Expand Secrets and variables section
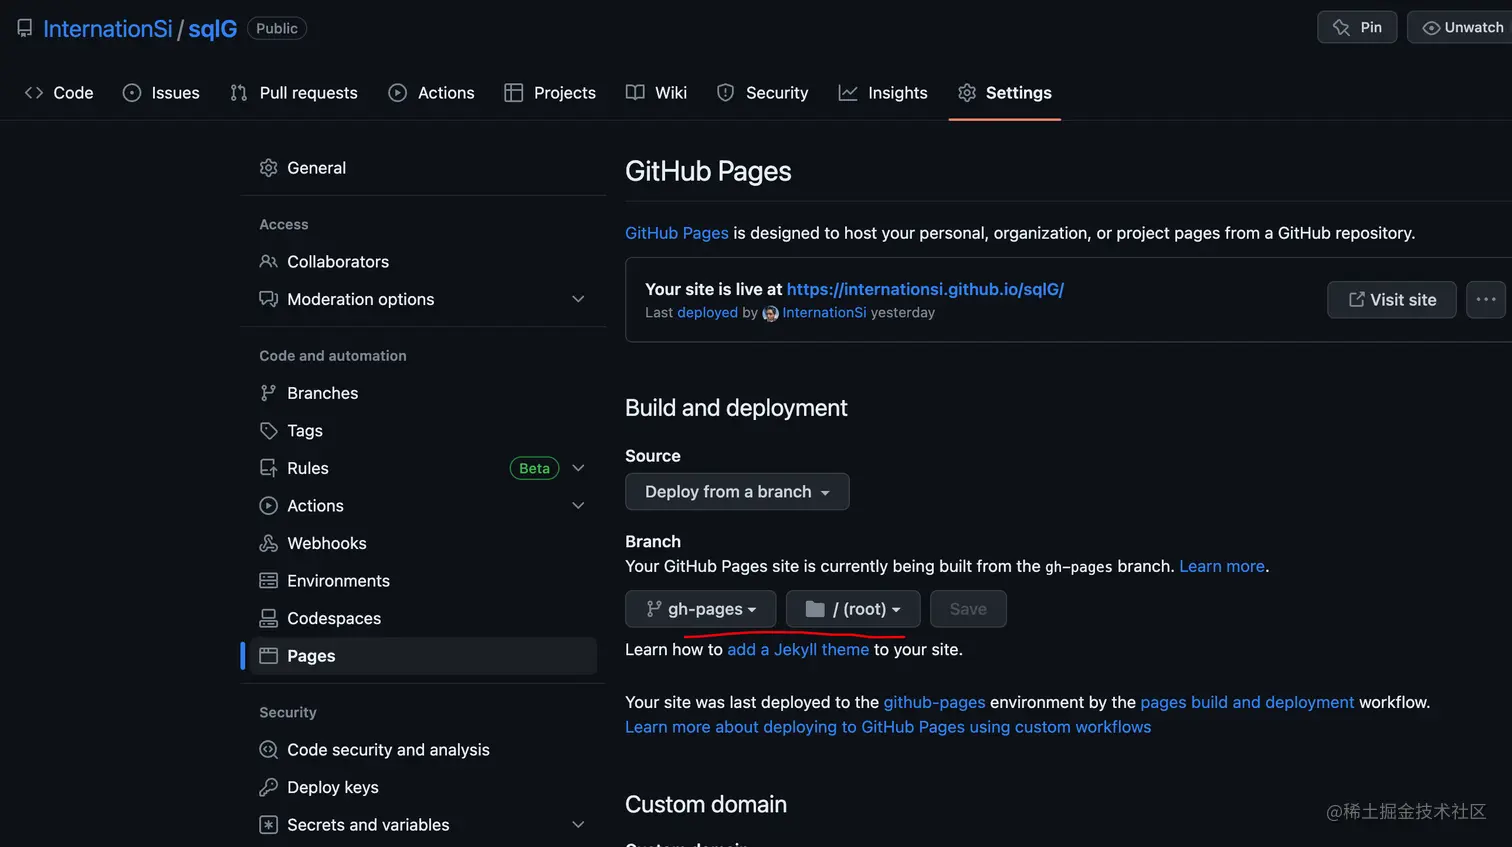 pyautogui.click(x=578, y=825)
